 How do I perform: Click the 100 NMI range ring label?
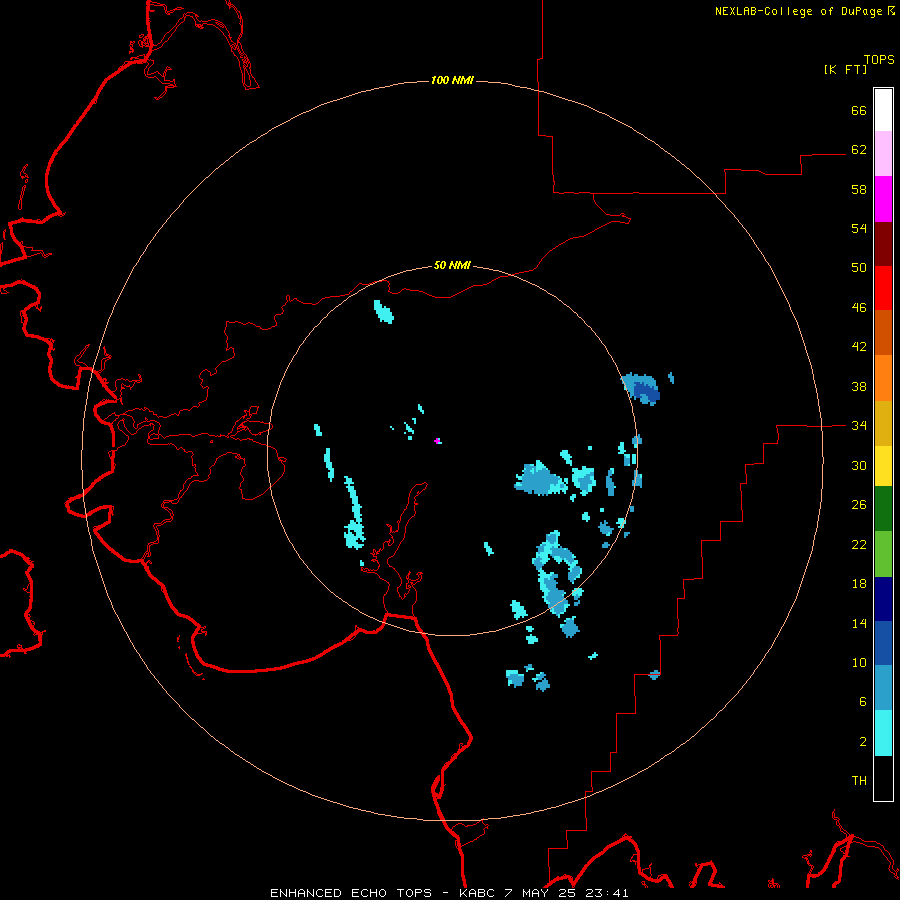pyautogui.click(x=452, y=80)
